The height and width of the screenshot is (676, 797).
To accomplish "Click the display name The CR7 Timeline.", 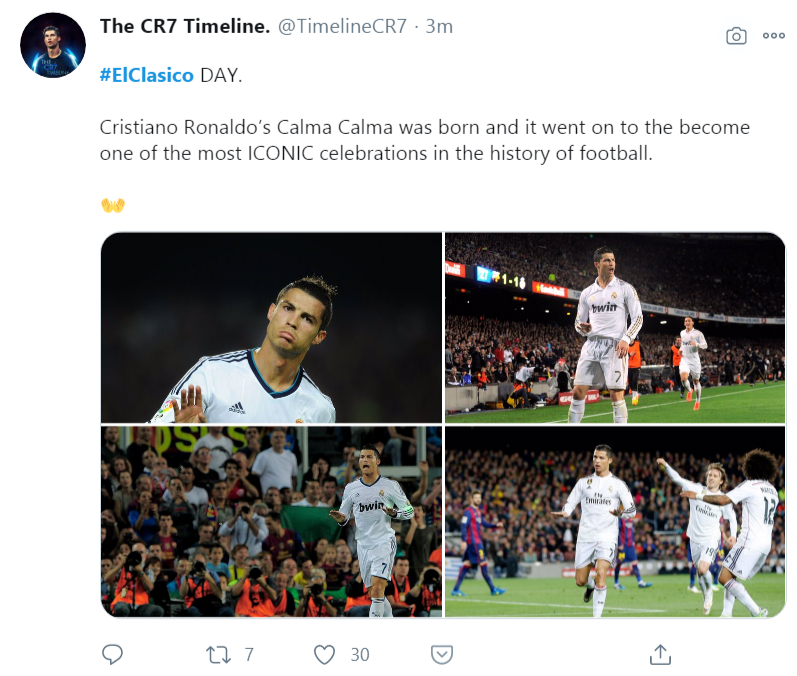I will (x=185, y=27).
